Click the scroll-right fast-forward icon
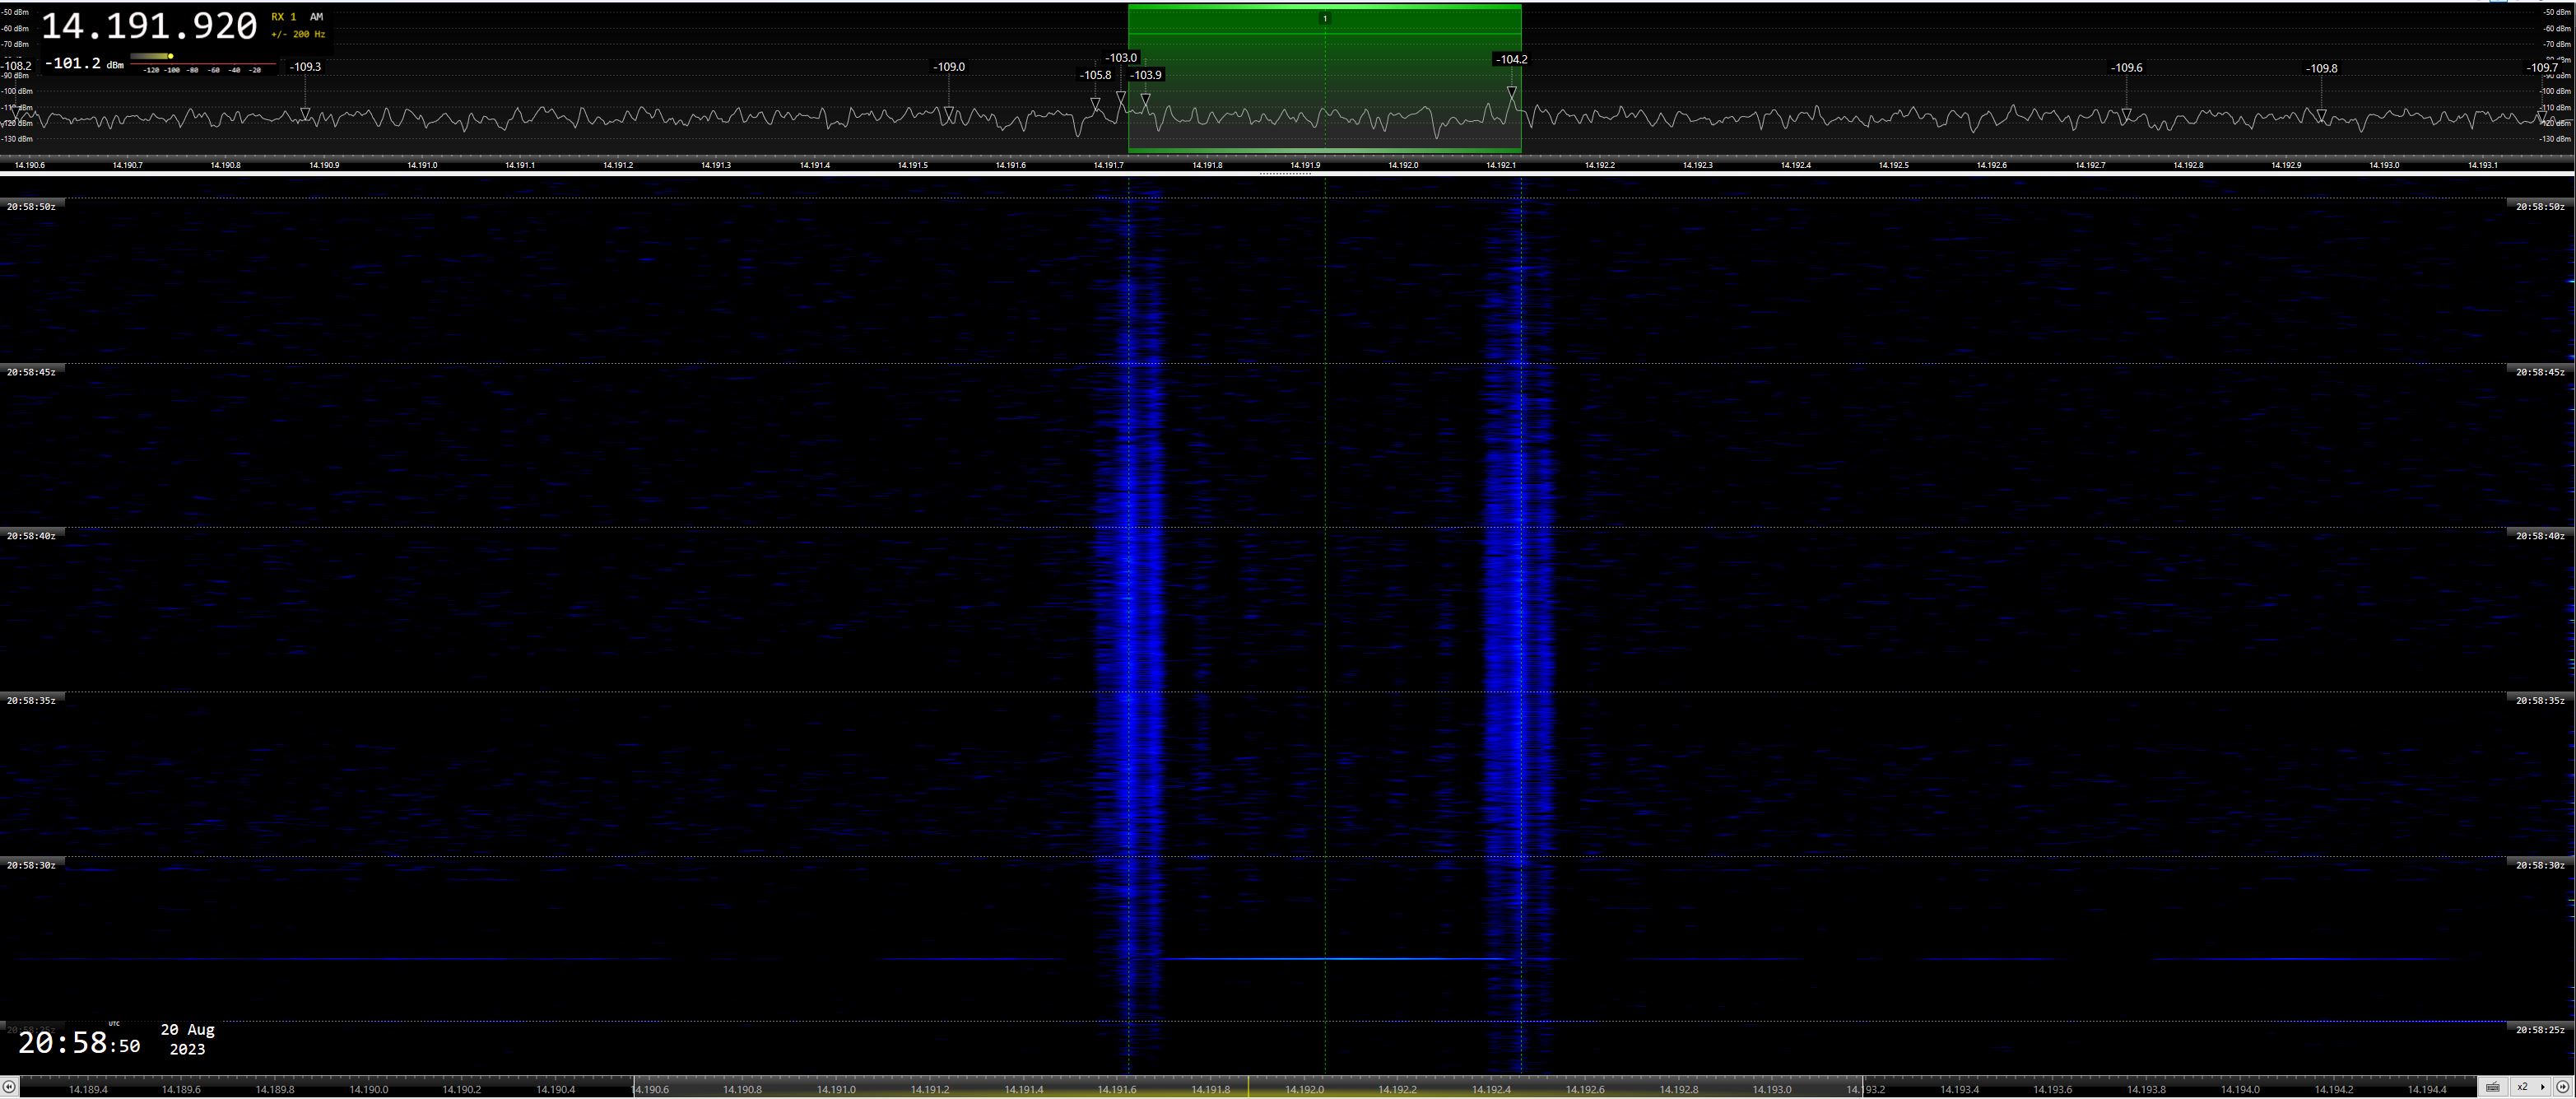Image resolution: width=2576 pixels, height=1099 pixels. (x=2562, y=1086)
